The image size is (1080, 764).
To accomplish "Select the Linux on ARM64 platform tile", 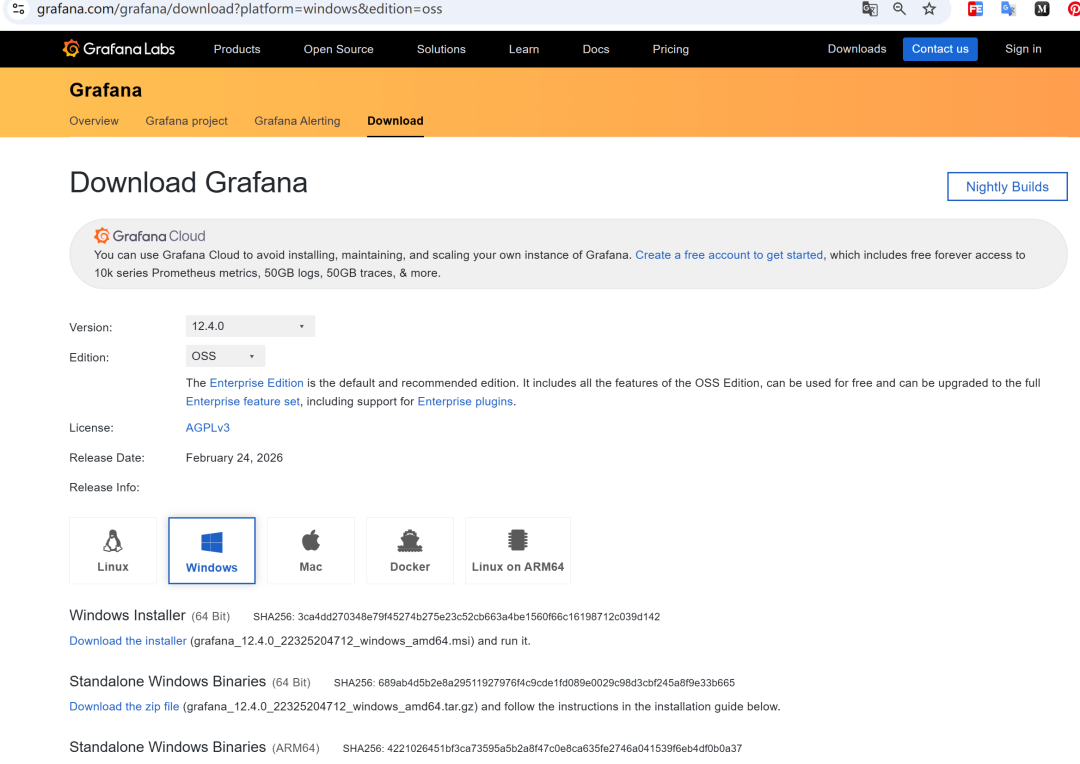I will pos(518,550).
